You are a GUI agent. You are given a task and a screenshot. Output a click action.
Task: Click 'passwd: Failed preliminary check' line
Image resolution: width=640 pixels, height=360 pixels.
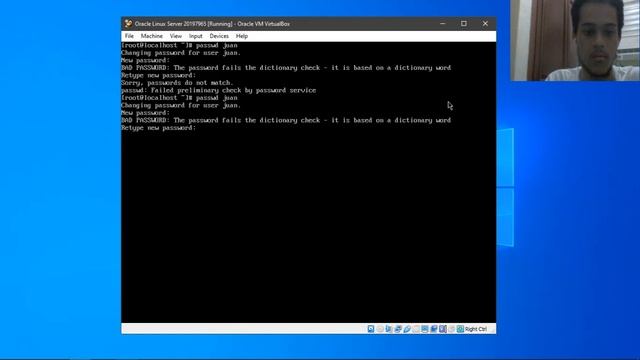218,90
